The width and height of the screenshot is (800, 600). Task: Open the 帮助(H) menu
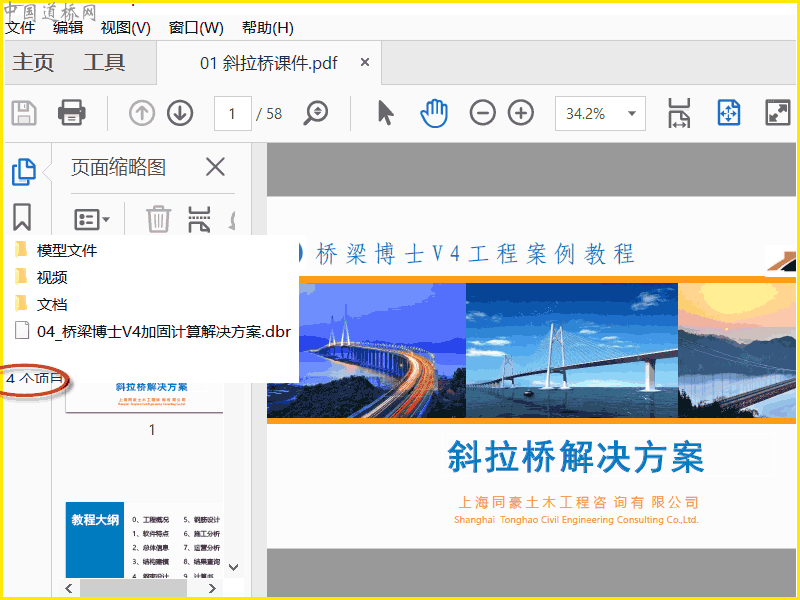(x=267, y=28)
